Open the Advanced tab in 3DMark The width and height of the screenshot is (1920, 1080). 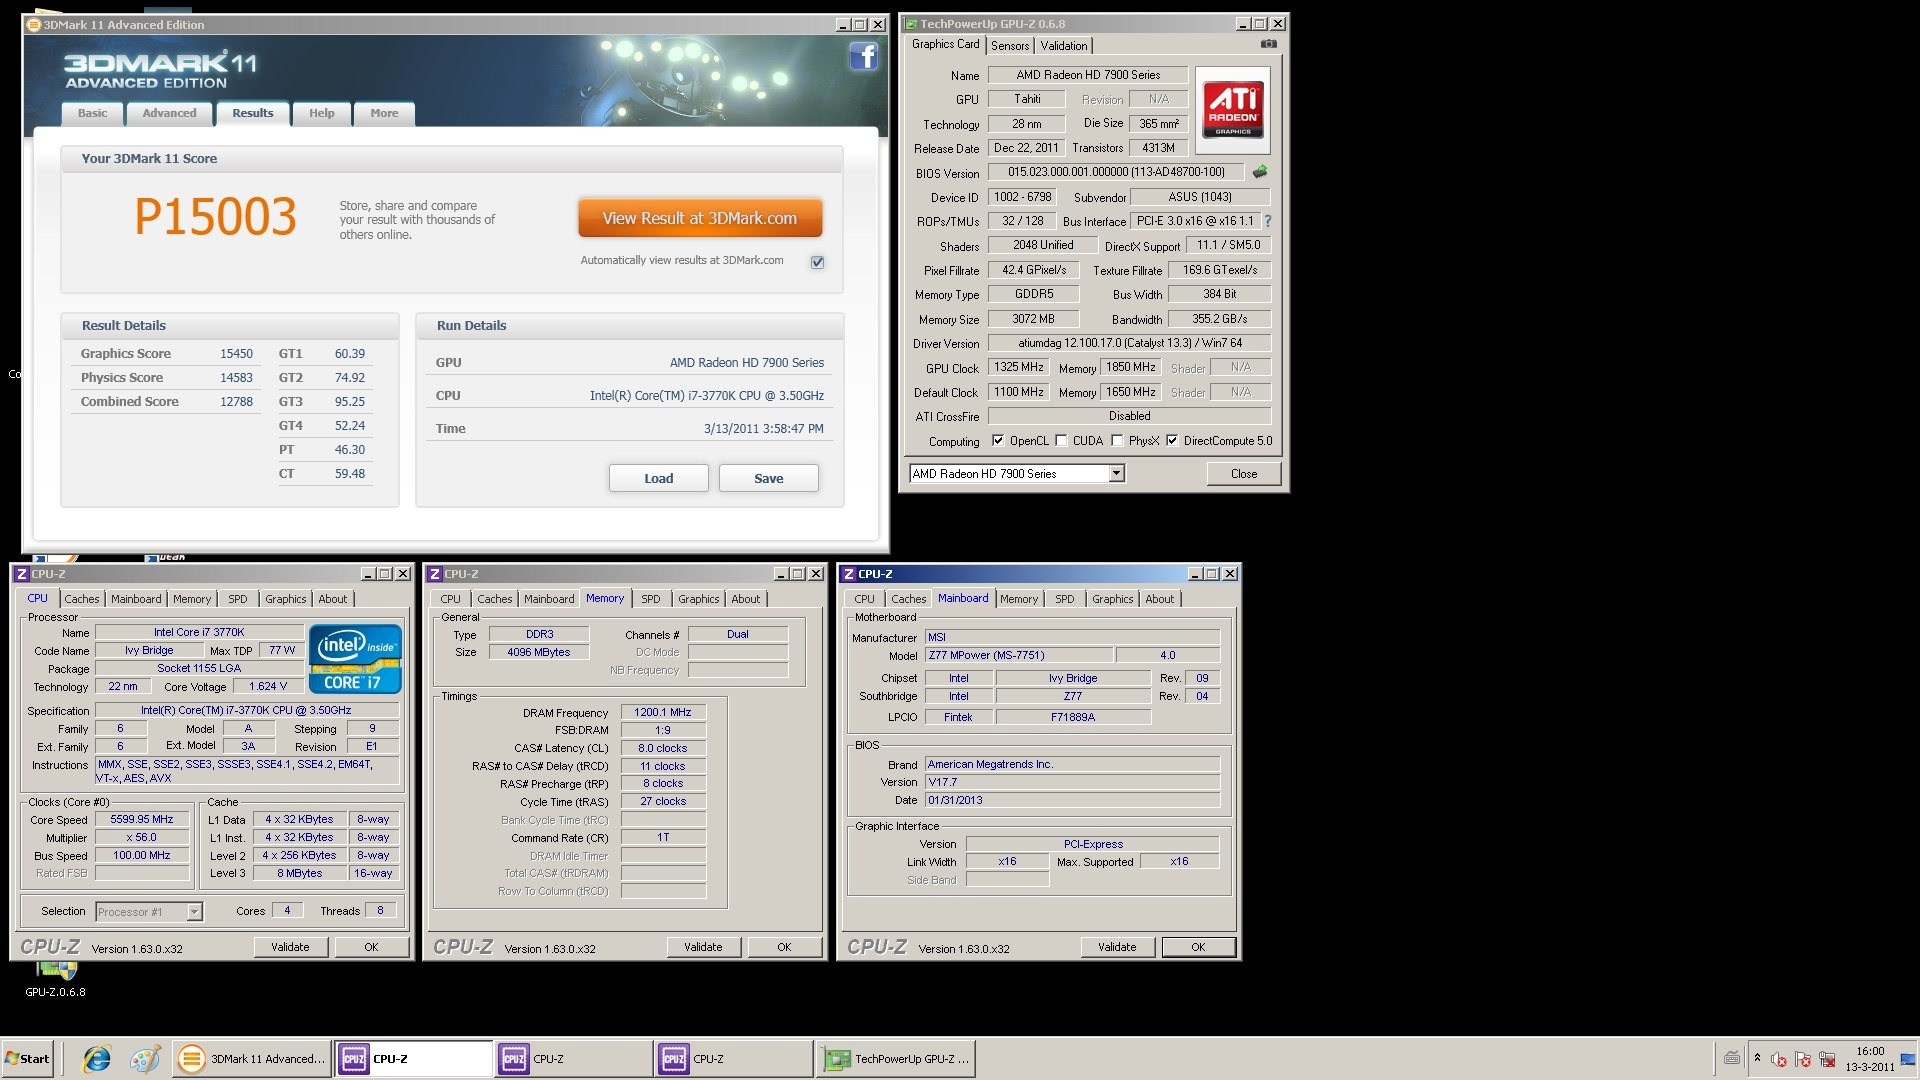click(x=169, y=113)
